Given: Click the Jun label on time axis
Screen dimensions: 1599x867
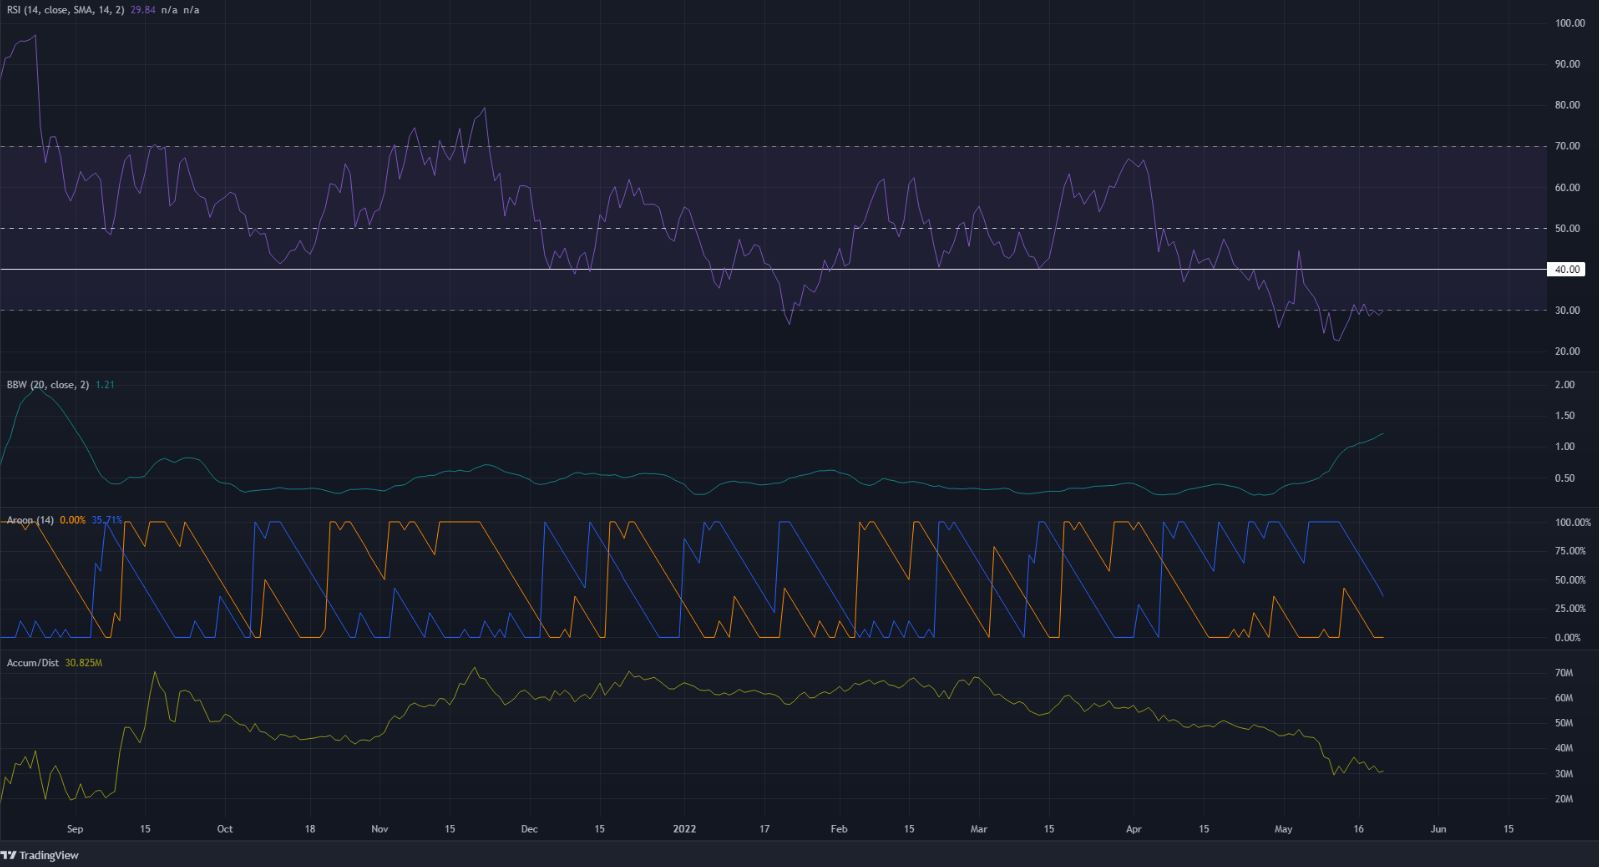Looking at the screenshot, I should pyautogui.click(x=1438, y=829).
